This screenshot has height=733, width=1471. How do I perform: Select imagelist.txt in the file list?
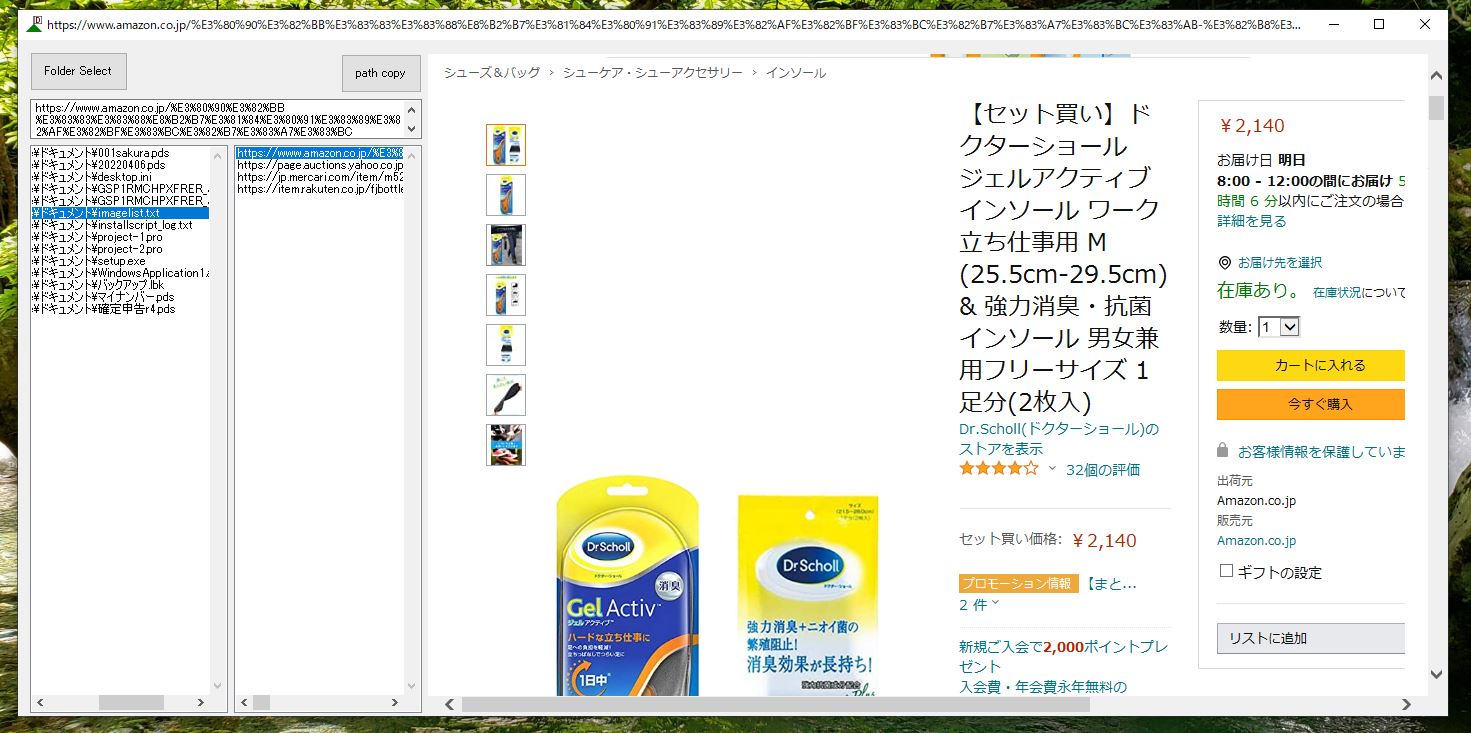click(120, 213)
